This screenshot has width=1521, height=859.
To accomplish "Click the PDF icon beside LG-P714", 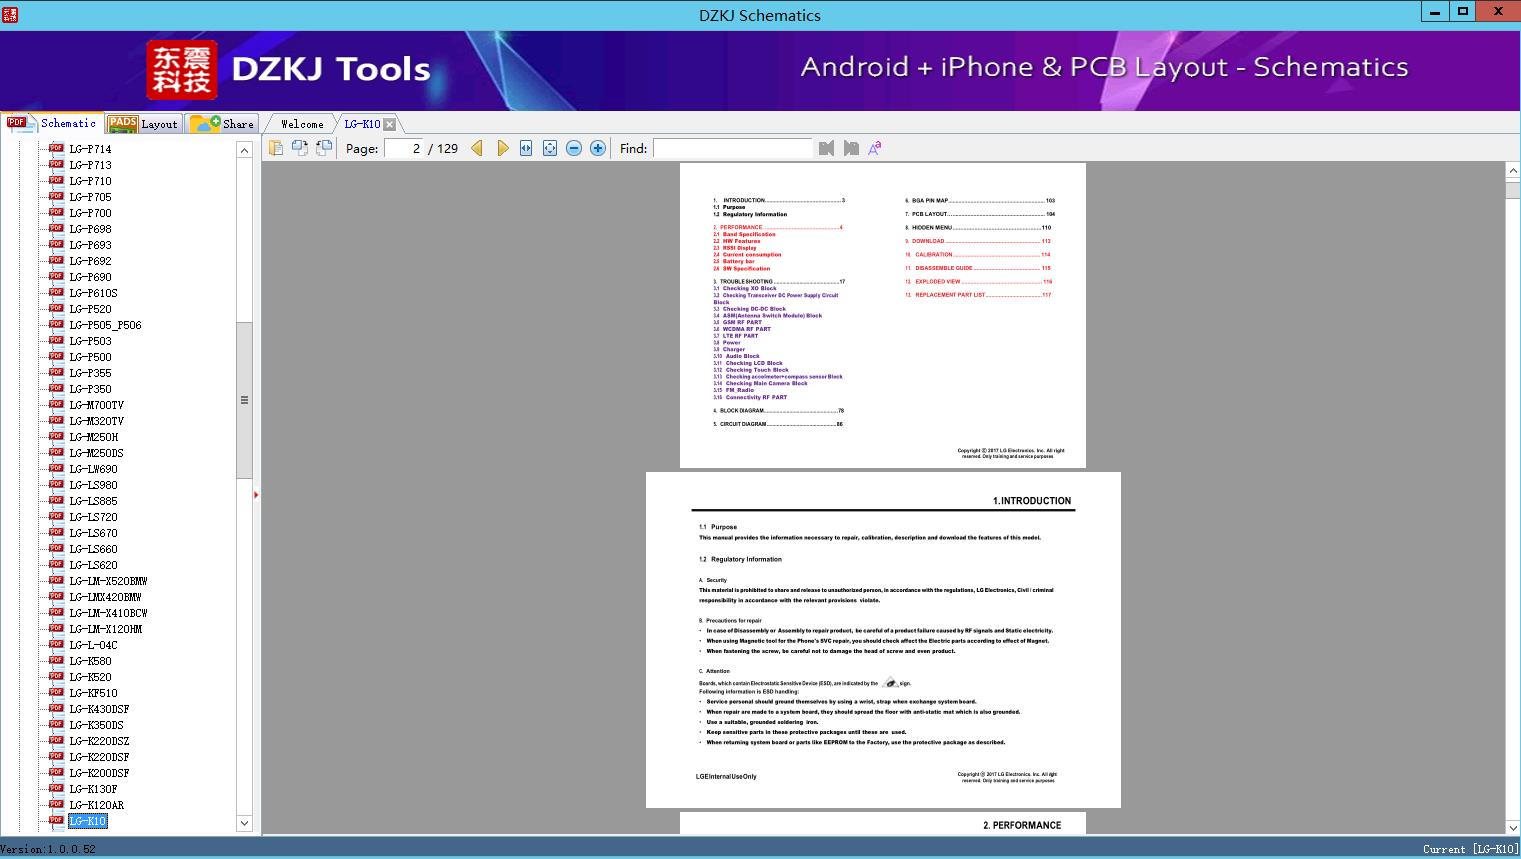I will 57,148.
